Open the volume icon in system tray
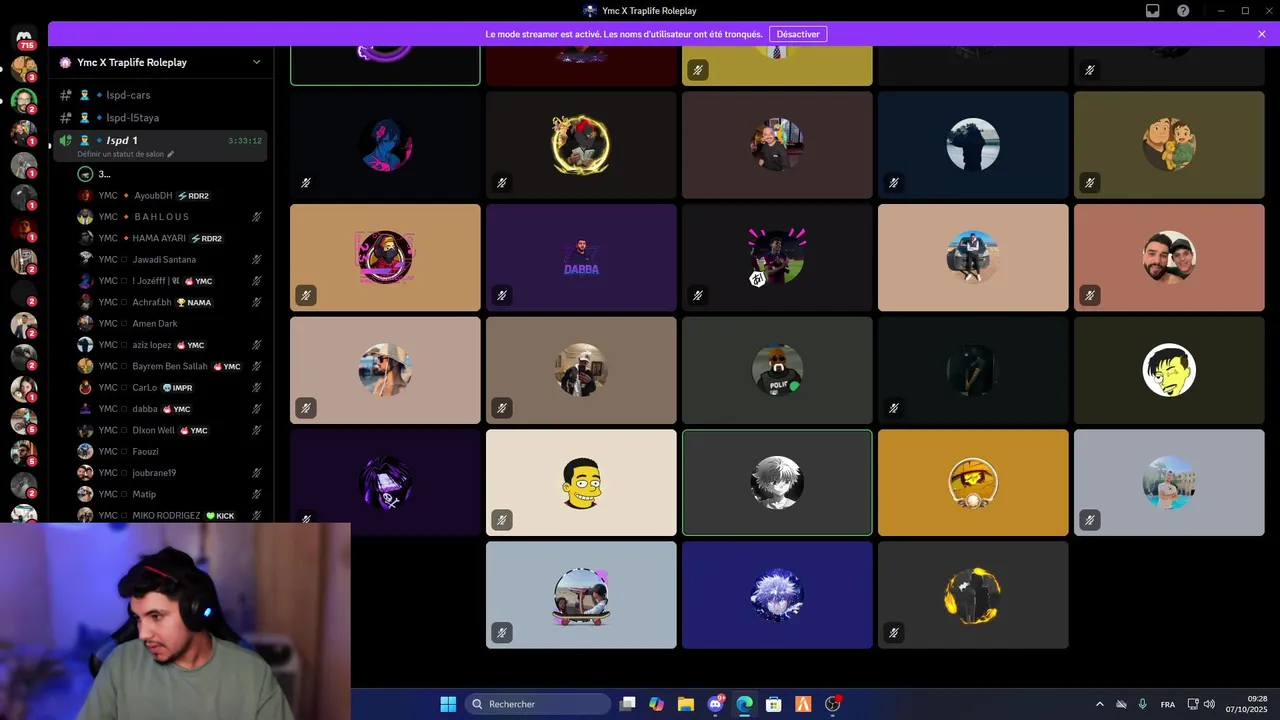The image size is (1280, 720). pos(1210,704)
